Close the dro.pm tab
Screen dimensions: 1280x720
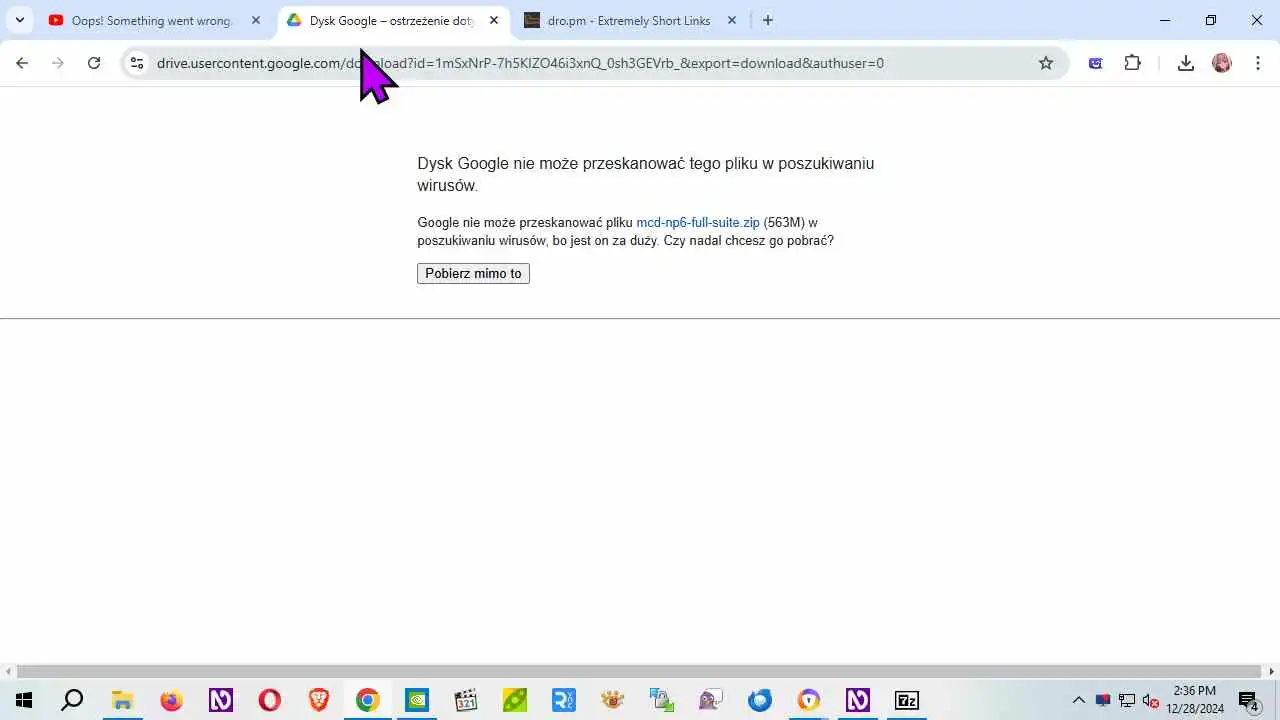[732, 20]
